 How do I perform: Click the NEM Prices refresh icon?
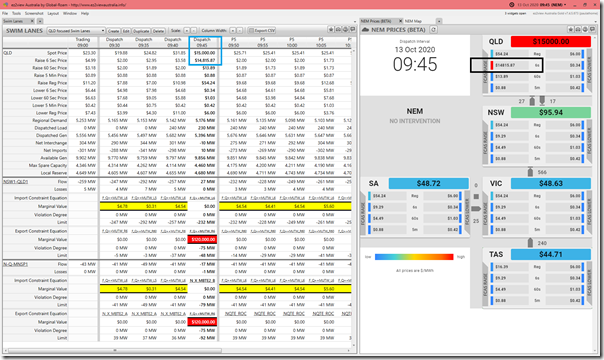433,30
